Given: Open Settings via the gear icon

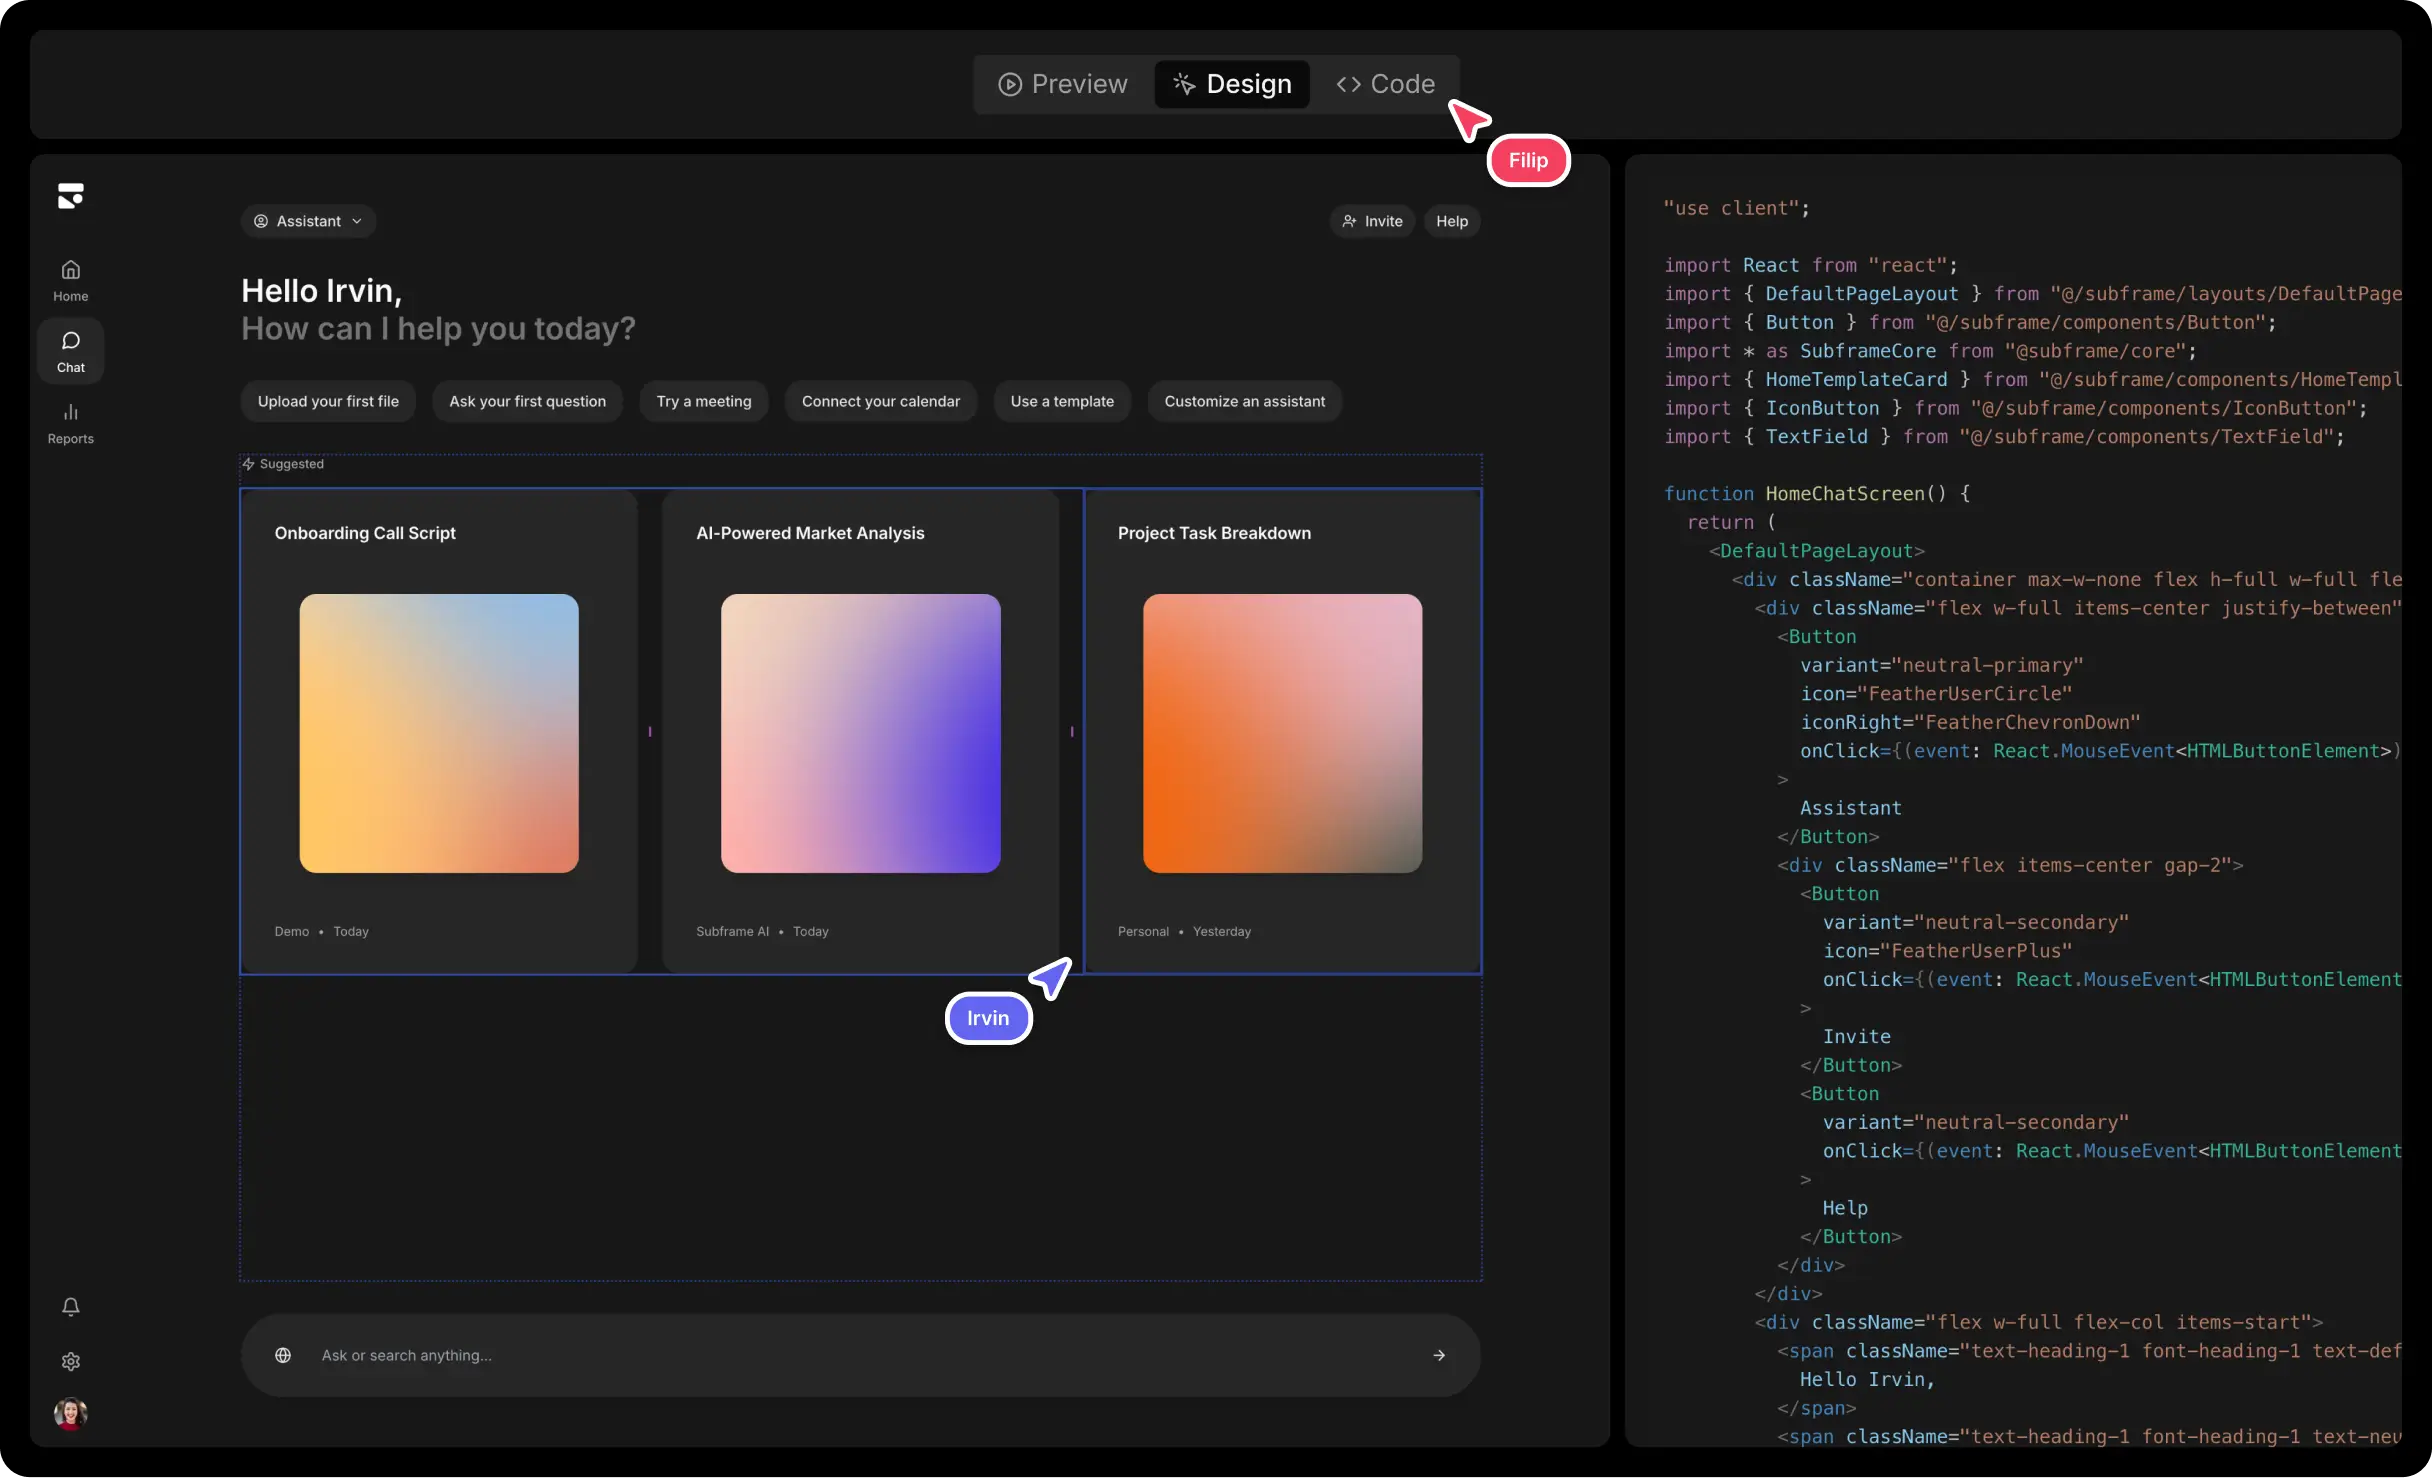Looking at the screenshot, I should click(x=70, y=1362).
